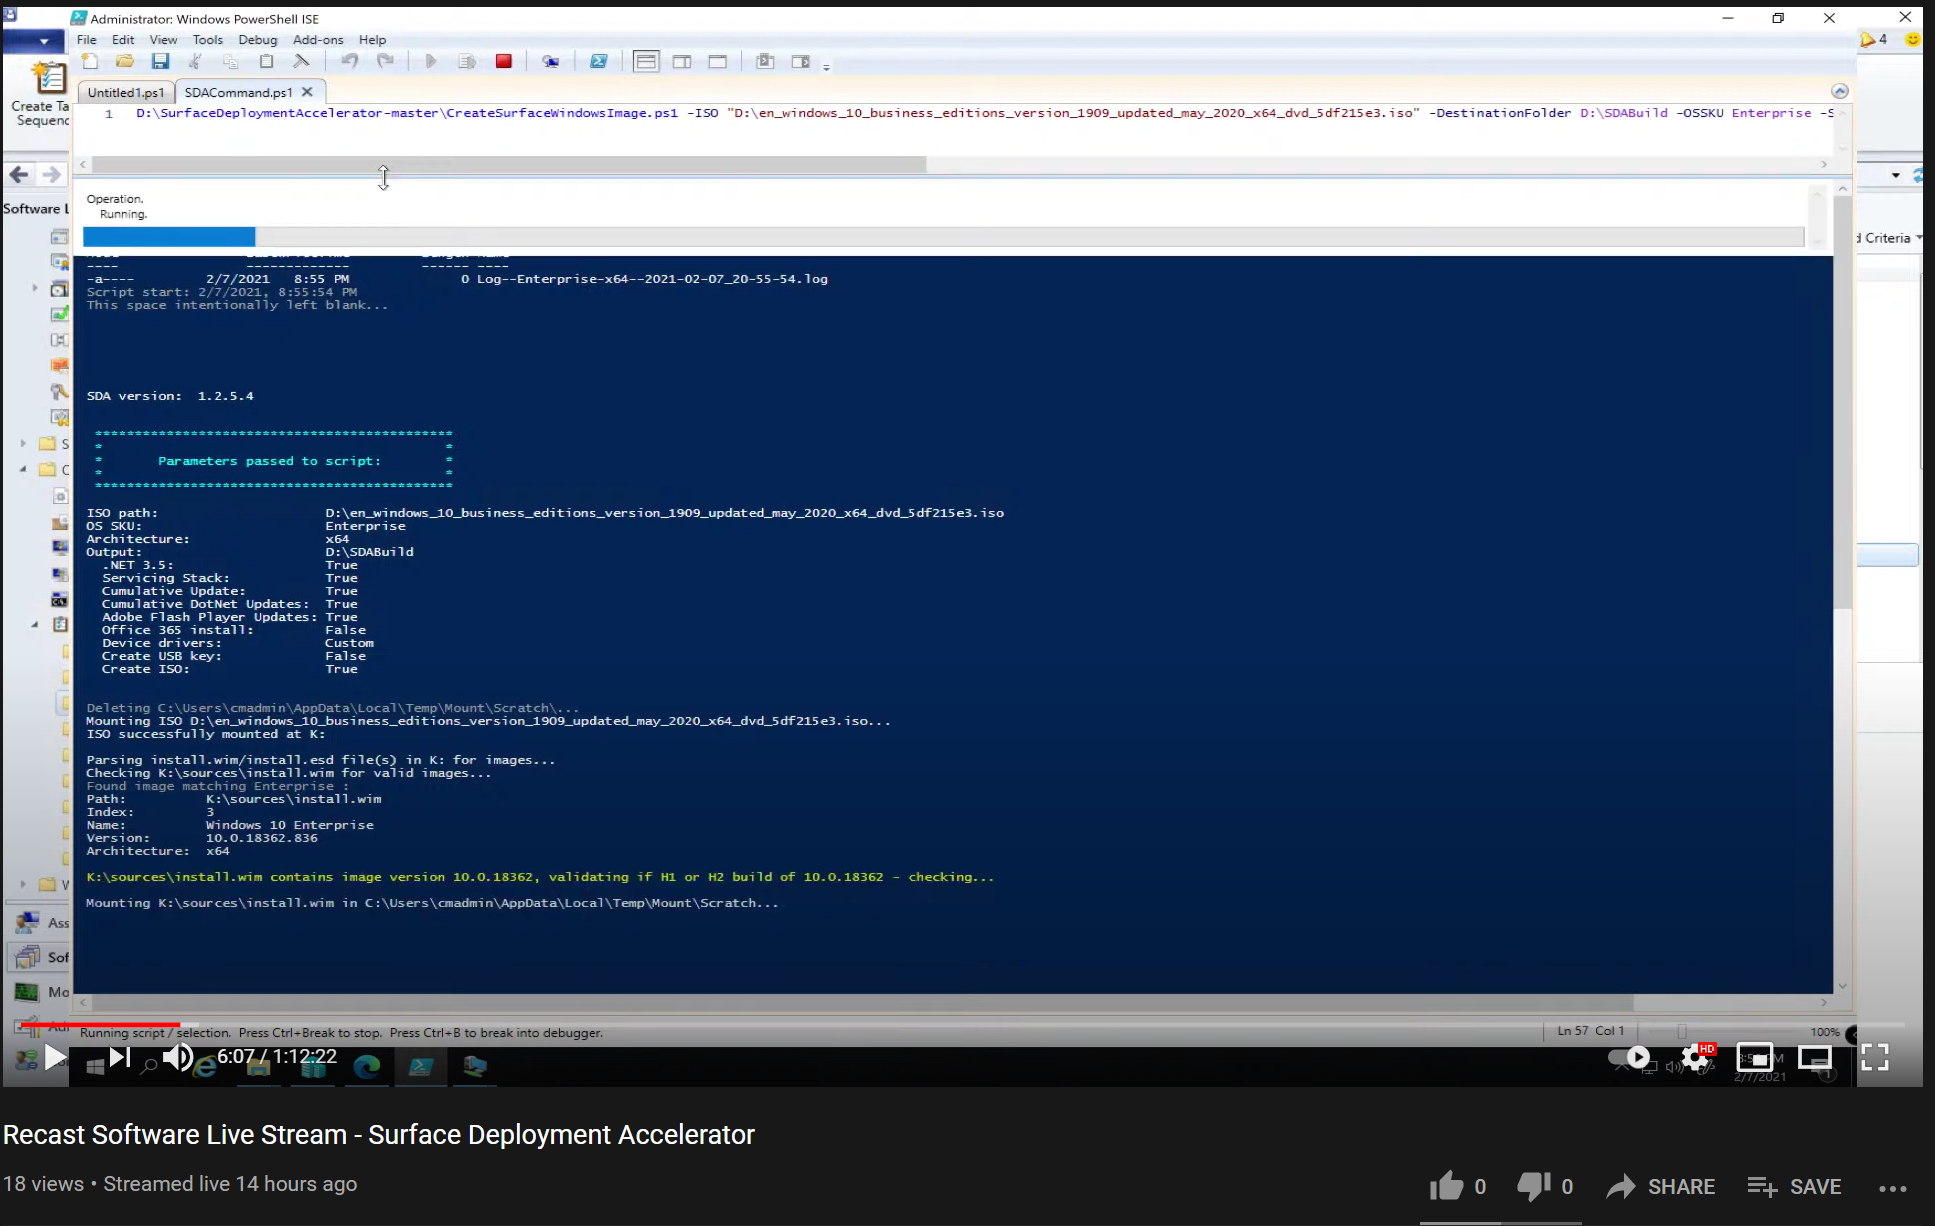Mute the video volume
This screenshot has width=1935, height=1226.
(178, 1057)
